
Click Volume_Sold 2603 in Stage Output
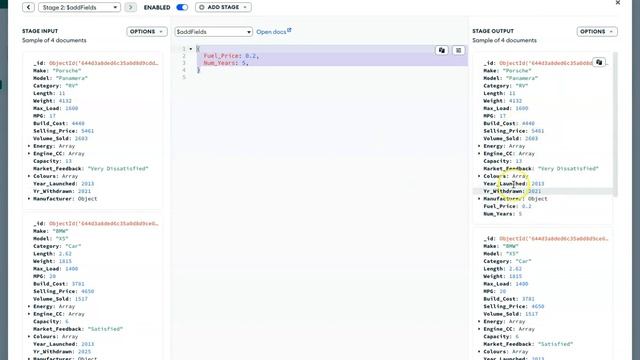[x=511, y=138]
